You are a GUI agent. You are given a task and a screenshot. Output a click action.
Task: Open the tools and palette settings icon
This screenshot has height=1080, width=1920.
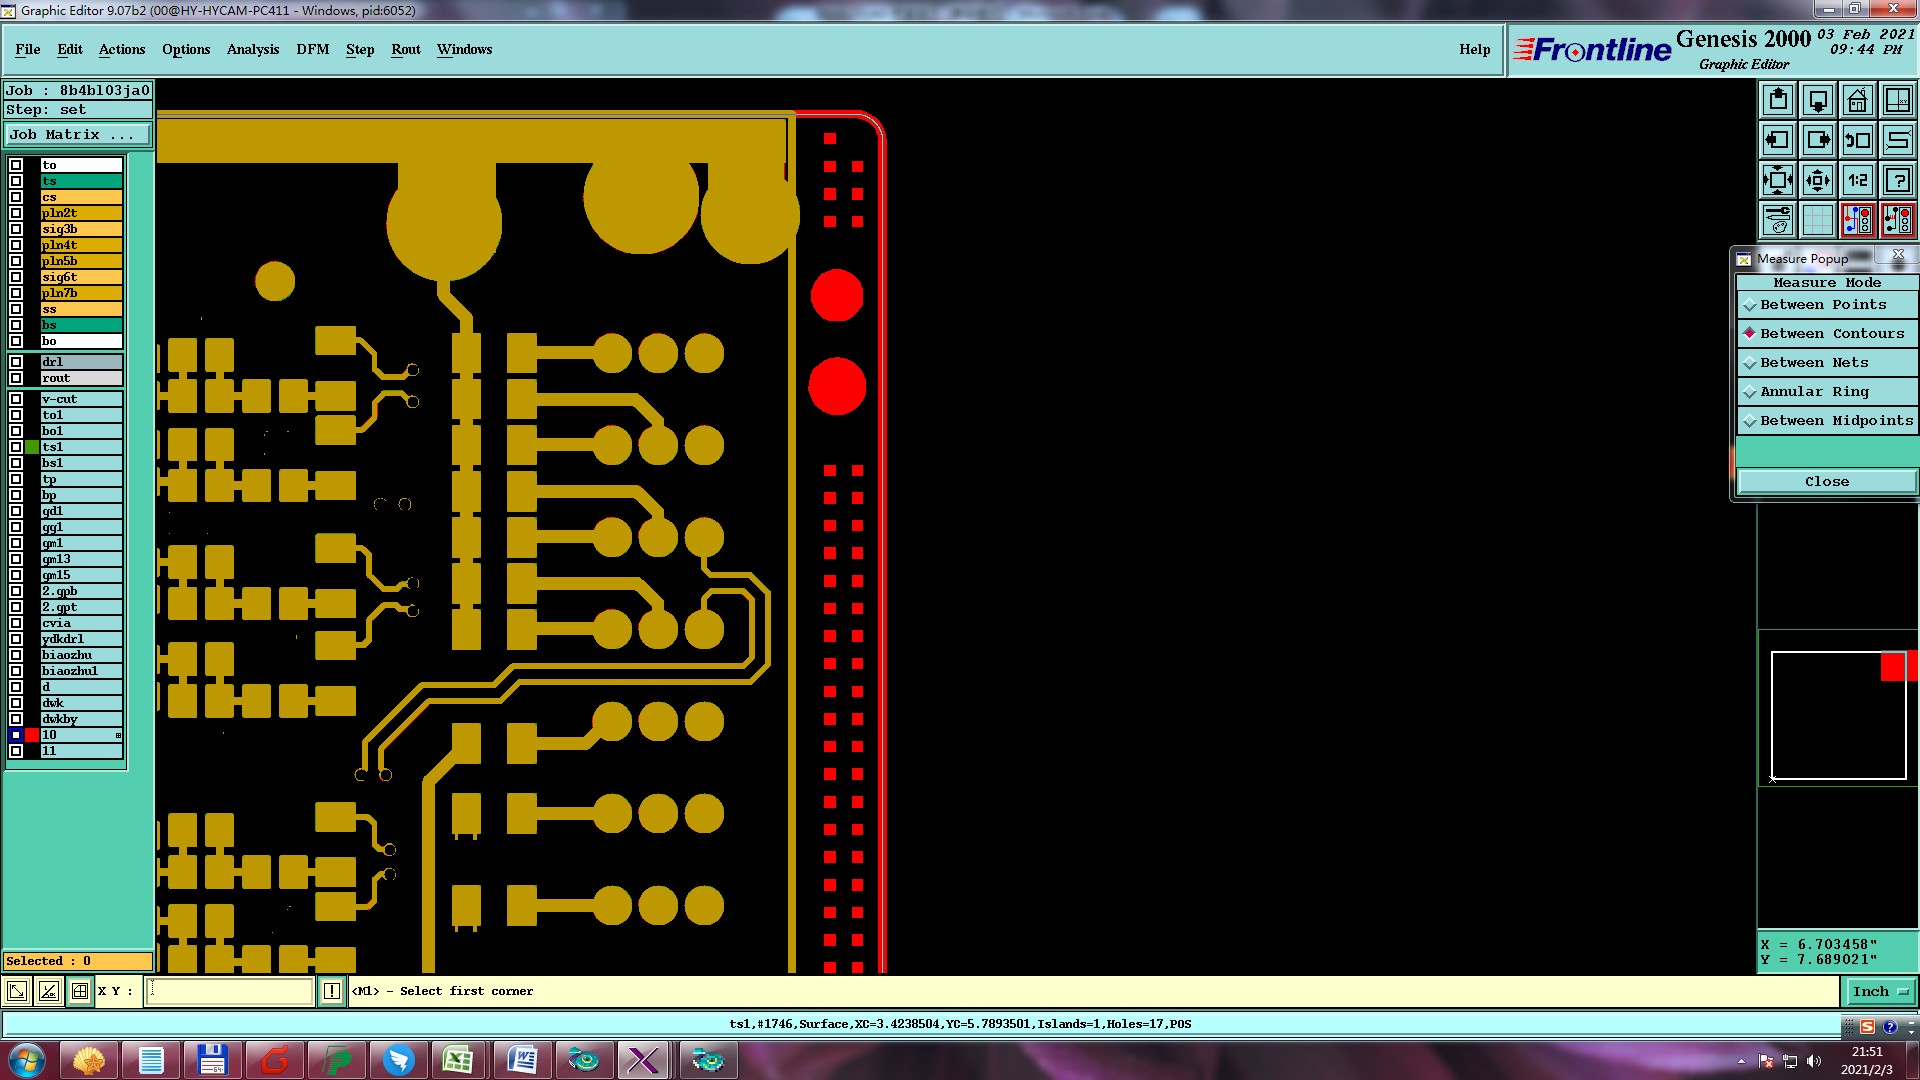1777,220
